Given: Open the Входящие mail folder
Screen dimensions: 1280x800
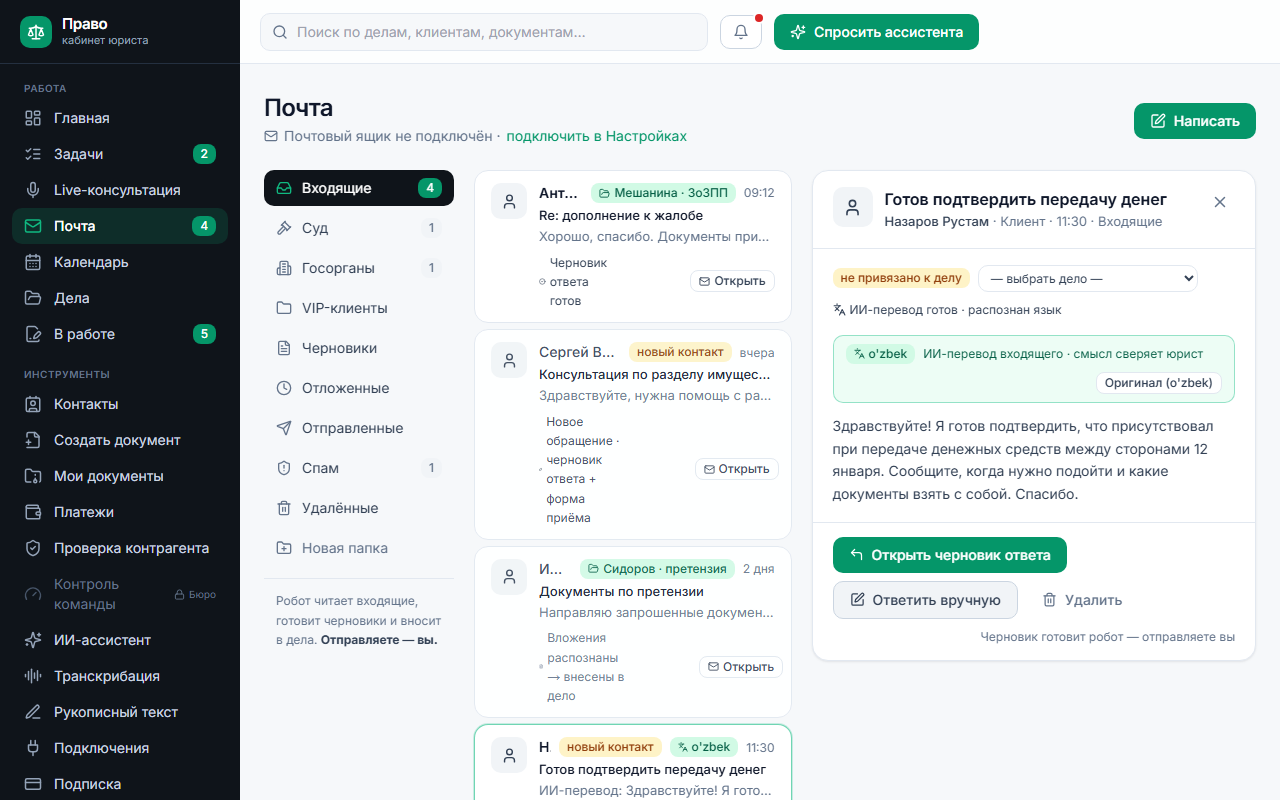Looking at the screenshot, I should 359,188.
